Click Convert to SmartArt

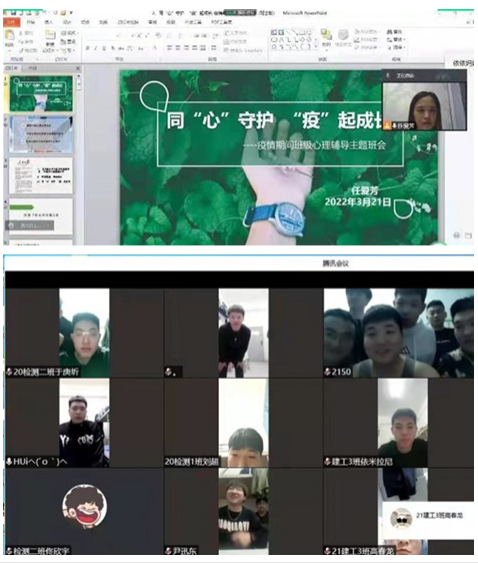[x=243, y=50]
